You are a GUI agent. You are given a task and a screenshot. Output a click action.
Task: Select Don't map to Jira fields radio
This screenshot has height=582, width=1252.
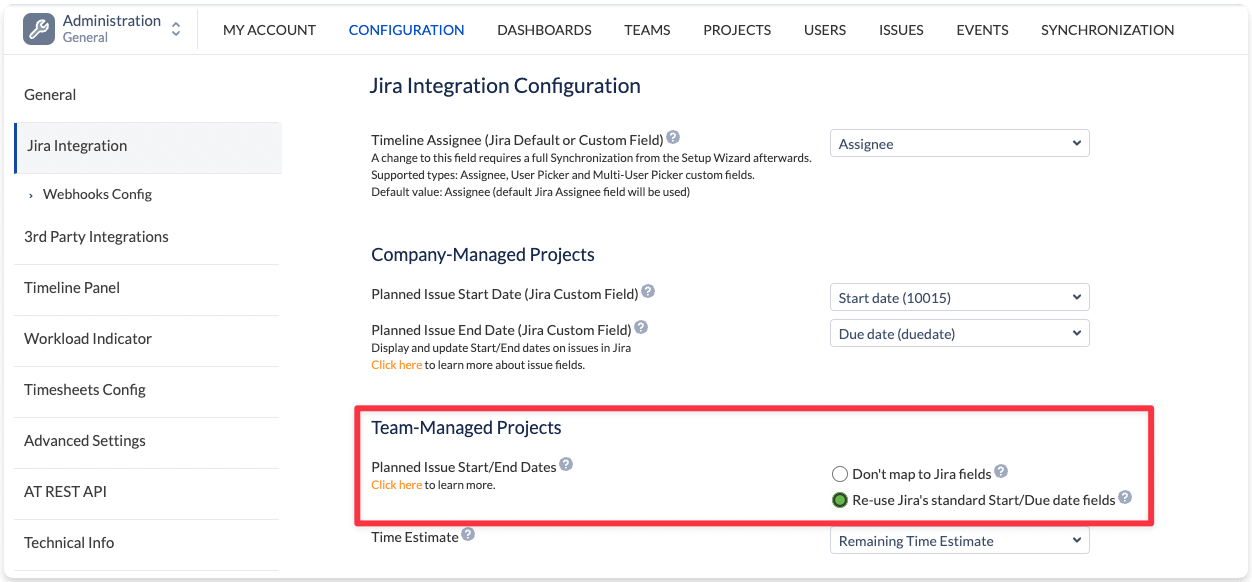click(840, 474)
